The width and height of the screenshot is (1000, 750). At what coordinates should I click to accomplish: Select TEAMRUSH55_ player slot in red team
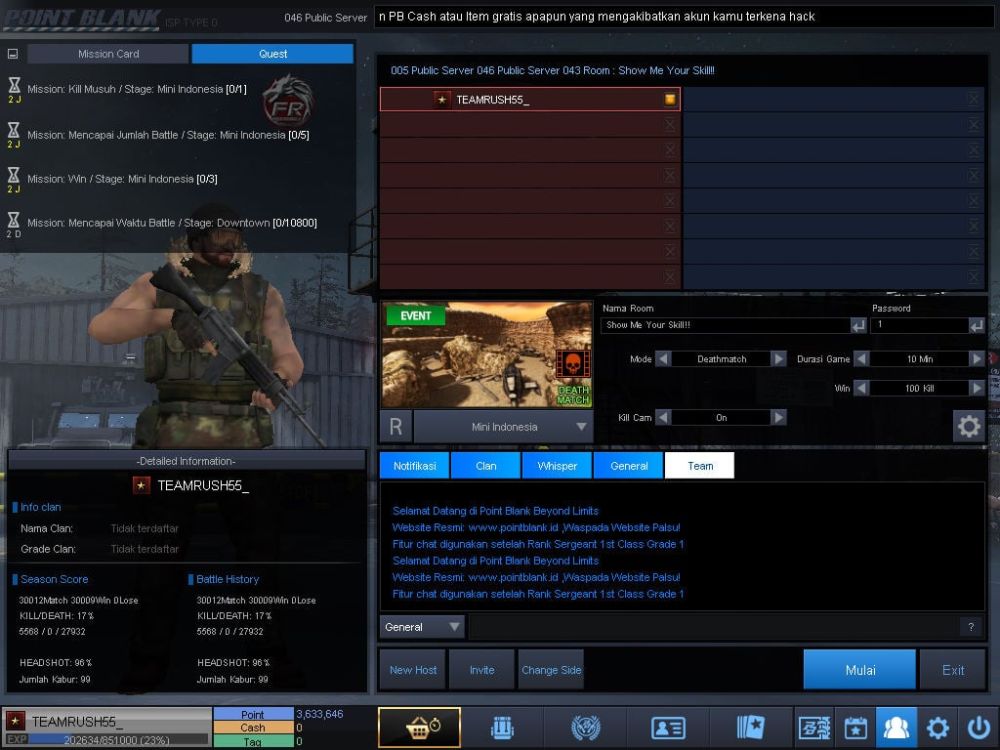[x=530, y=99]
